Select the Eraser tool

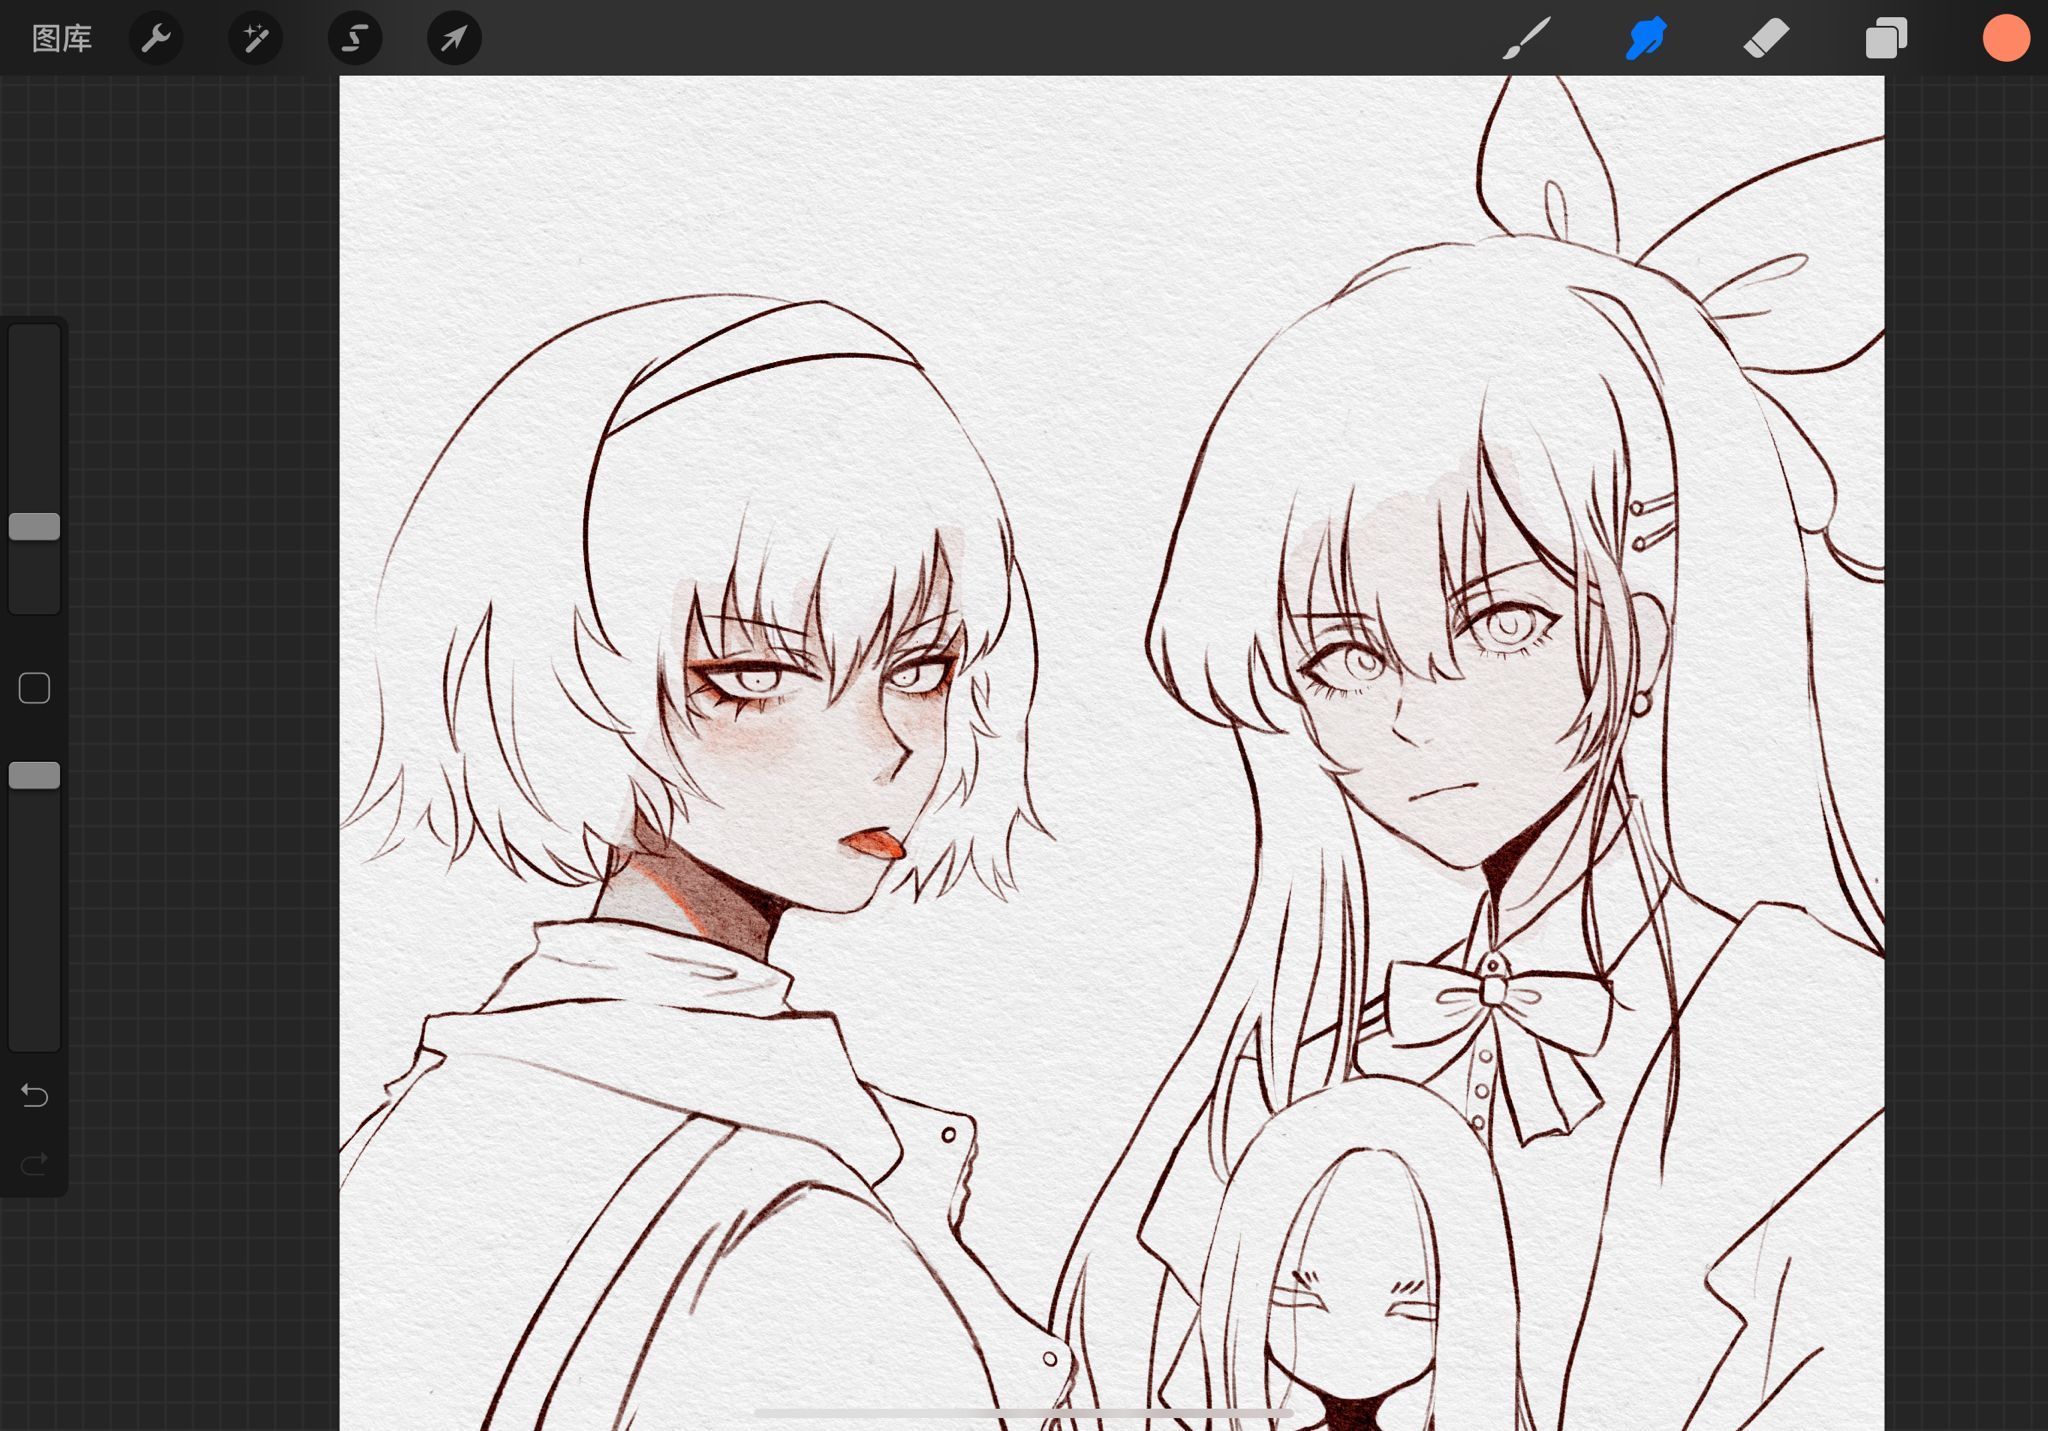click(x=1766, y=38)
